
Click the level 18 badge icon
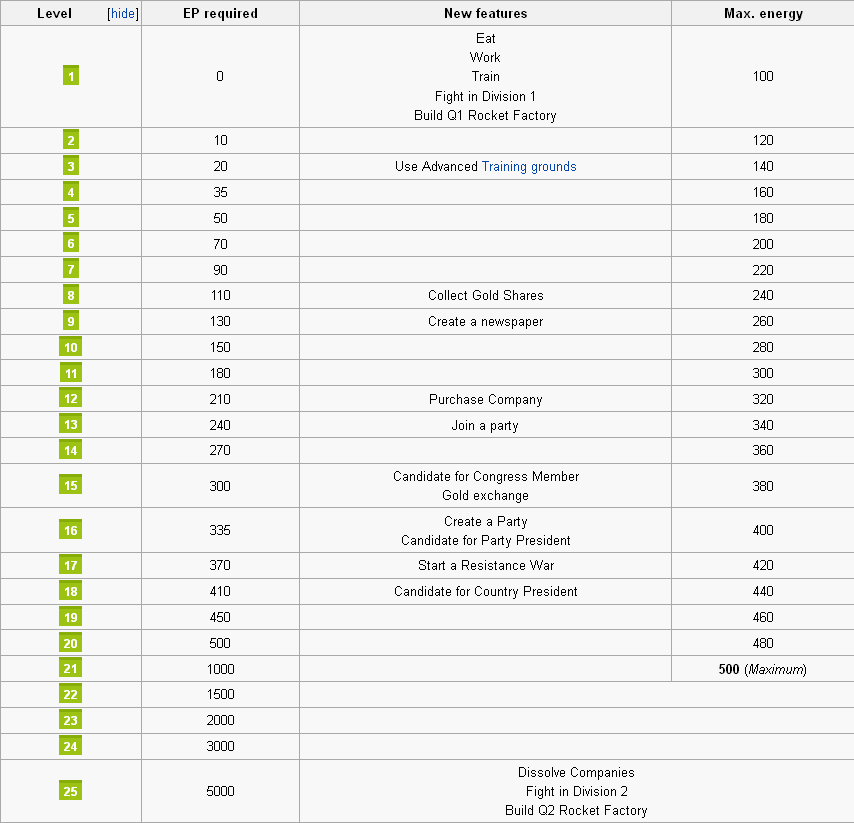71,591
